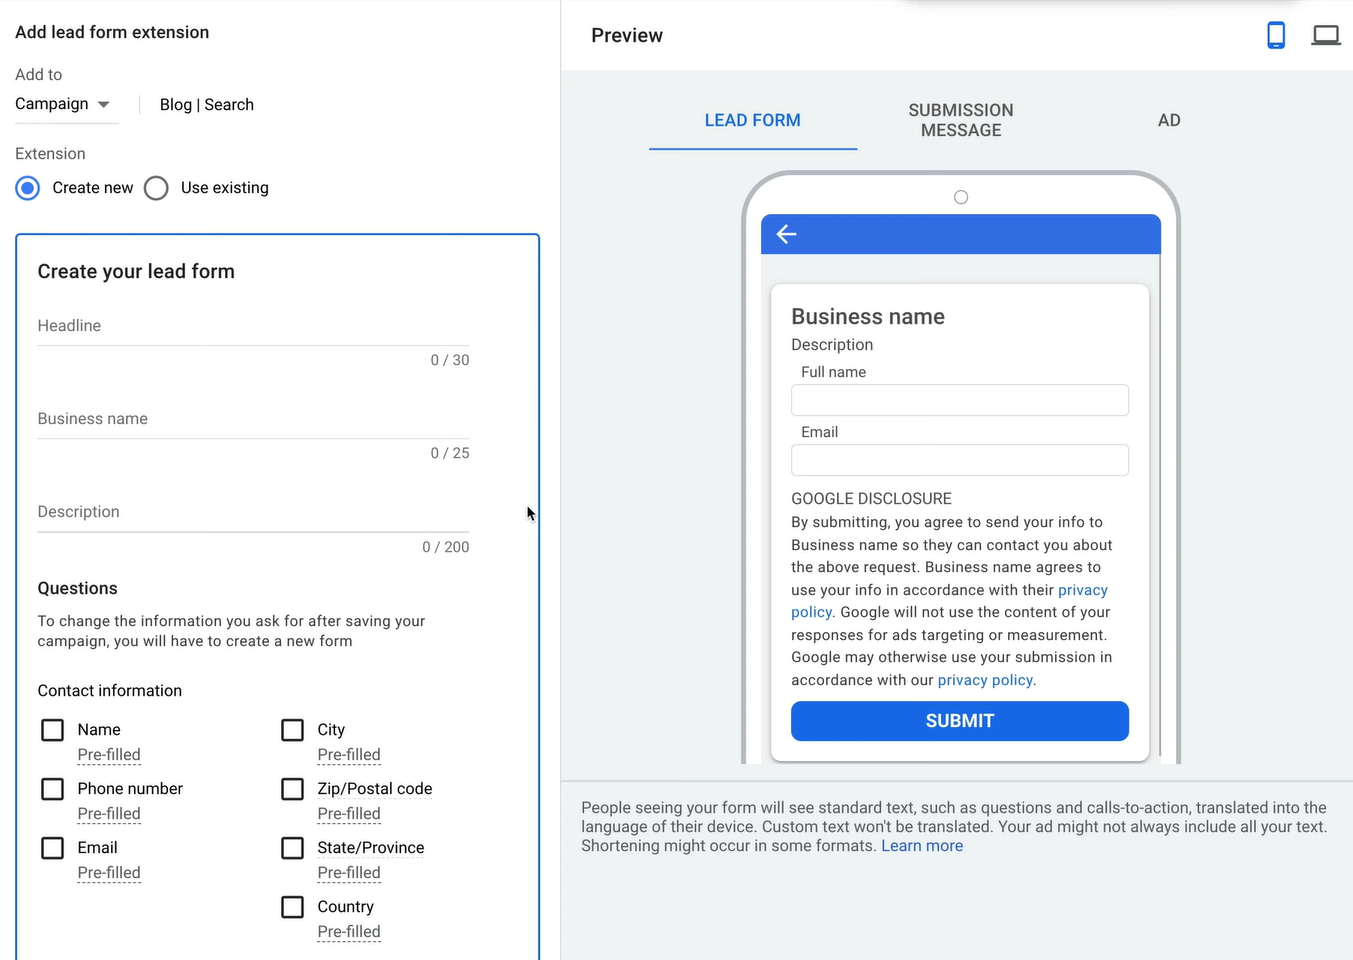Click the Headline input field
This screenshot has width=1353, height=960.
pyautogui.click(x=250, y=326)
